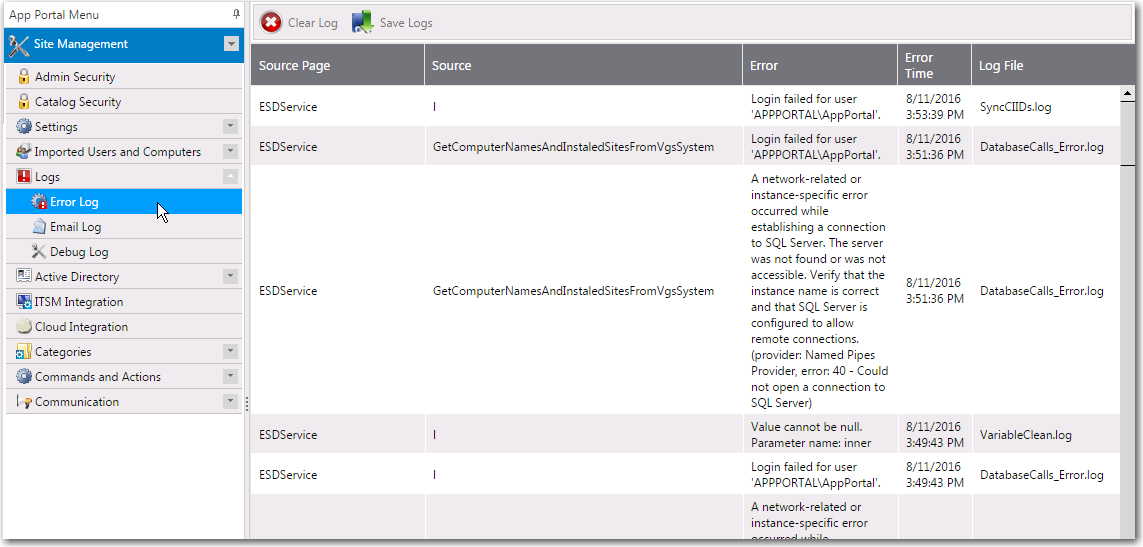Select Imported Users and Computers
This screenshot has width=1143, height=547.
pyautogui.click(x=117, y=152)
